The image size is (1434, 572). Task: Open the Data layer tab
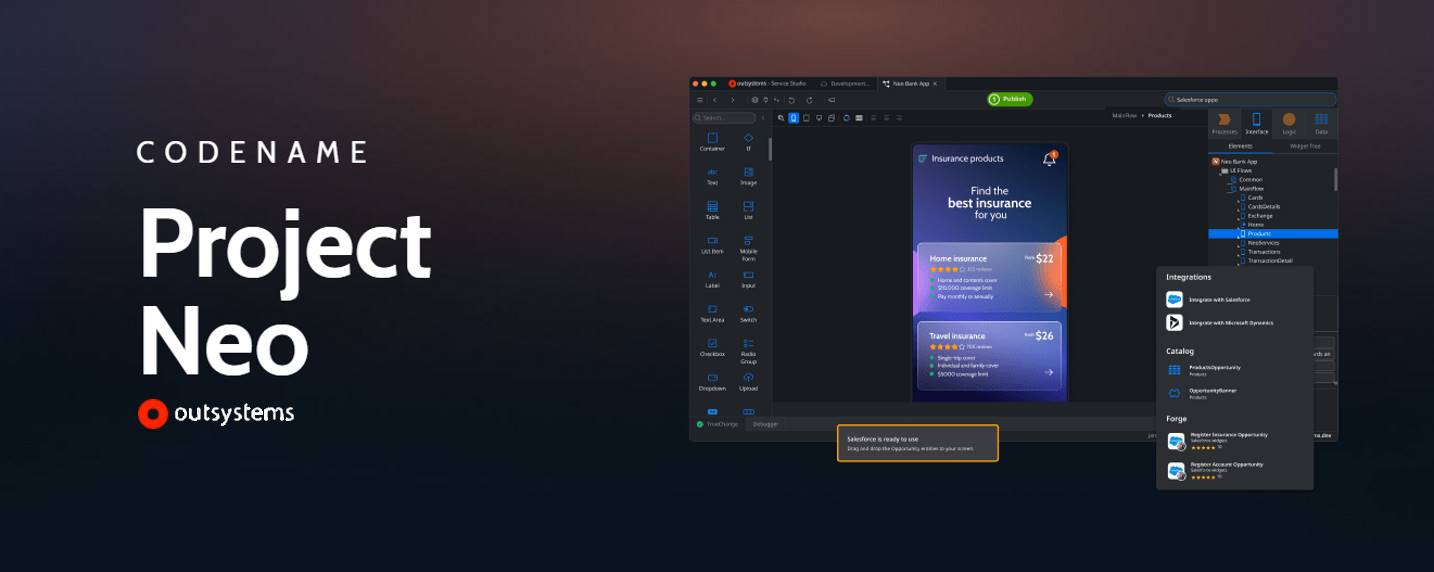[x=1321, y=123]
